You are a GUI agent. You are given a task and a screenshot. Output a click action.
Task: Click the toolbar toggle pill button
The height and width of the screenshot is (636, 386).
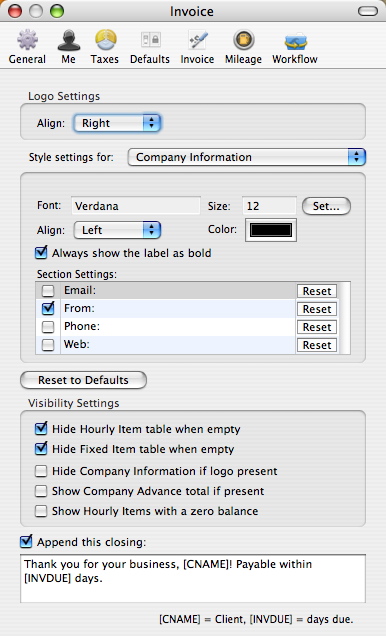368,11
